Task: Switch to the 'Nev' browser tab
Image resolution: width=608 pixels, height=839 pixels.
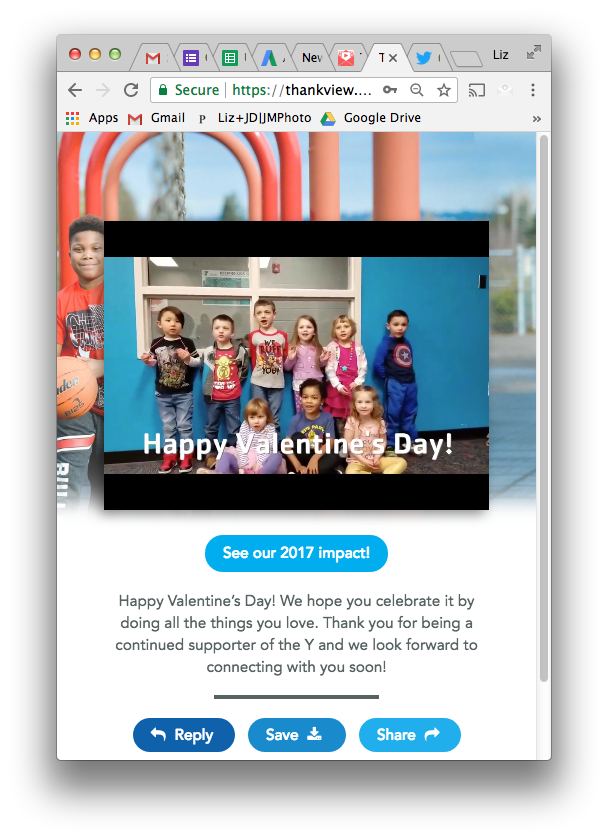Action: [310, 57]
